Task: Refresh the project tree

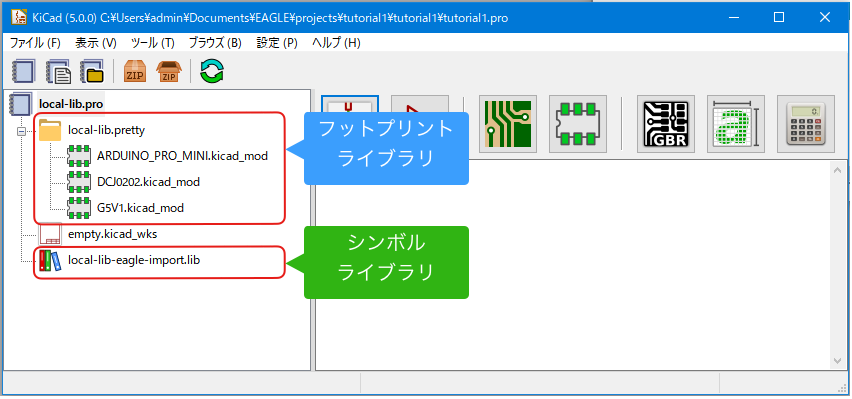Action: [212, 71]
